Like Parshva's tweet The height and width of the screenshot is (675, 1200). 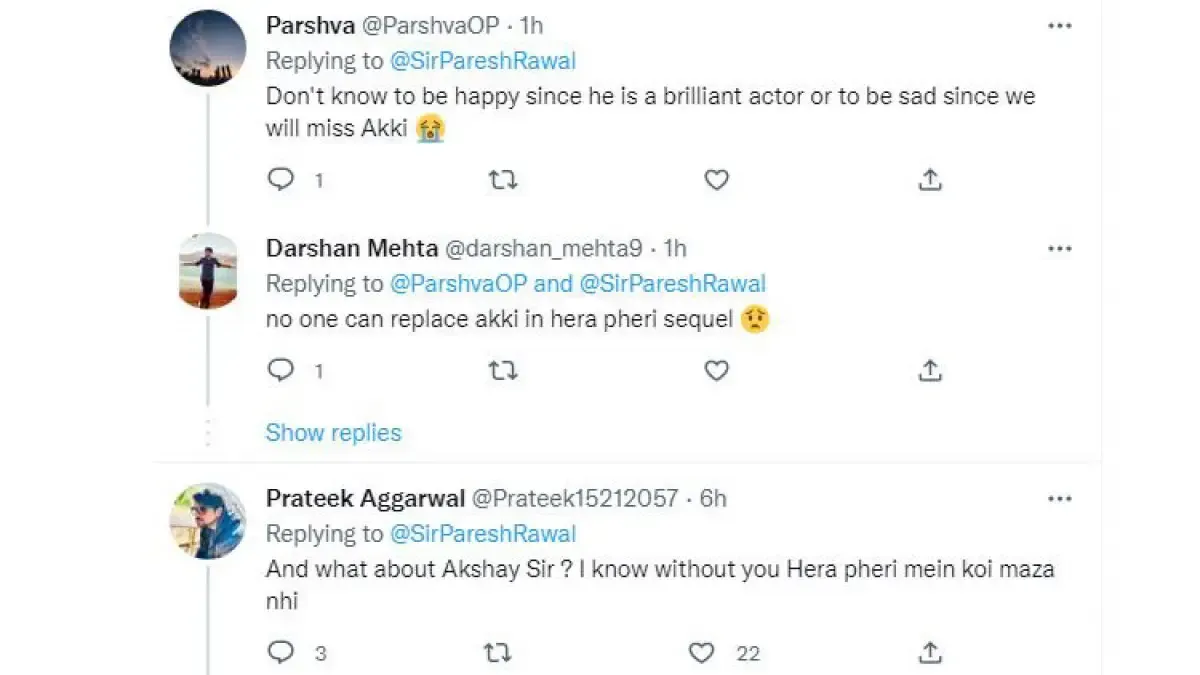tap(716, 180)
